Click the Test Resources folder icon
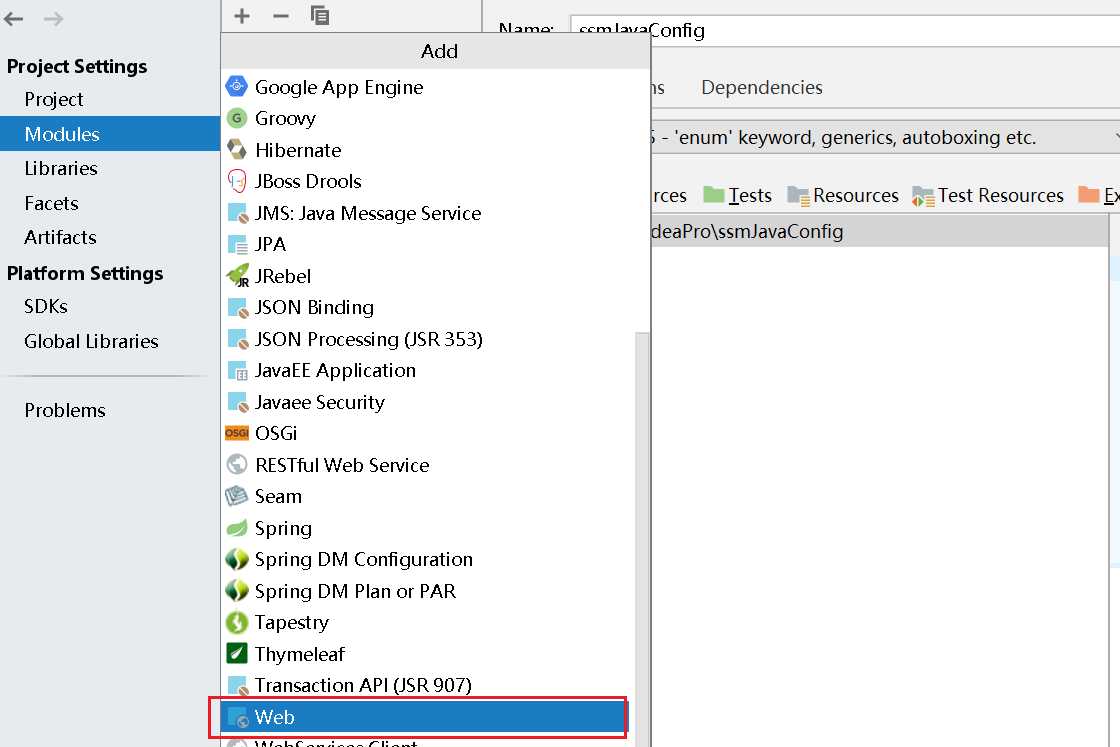 tap(923, 196)
